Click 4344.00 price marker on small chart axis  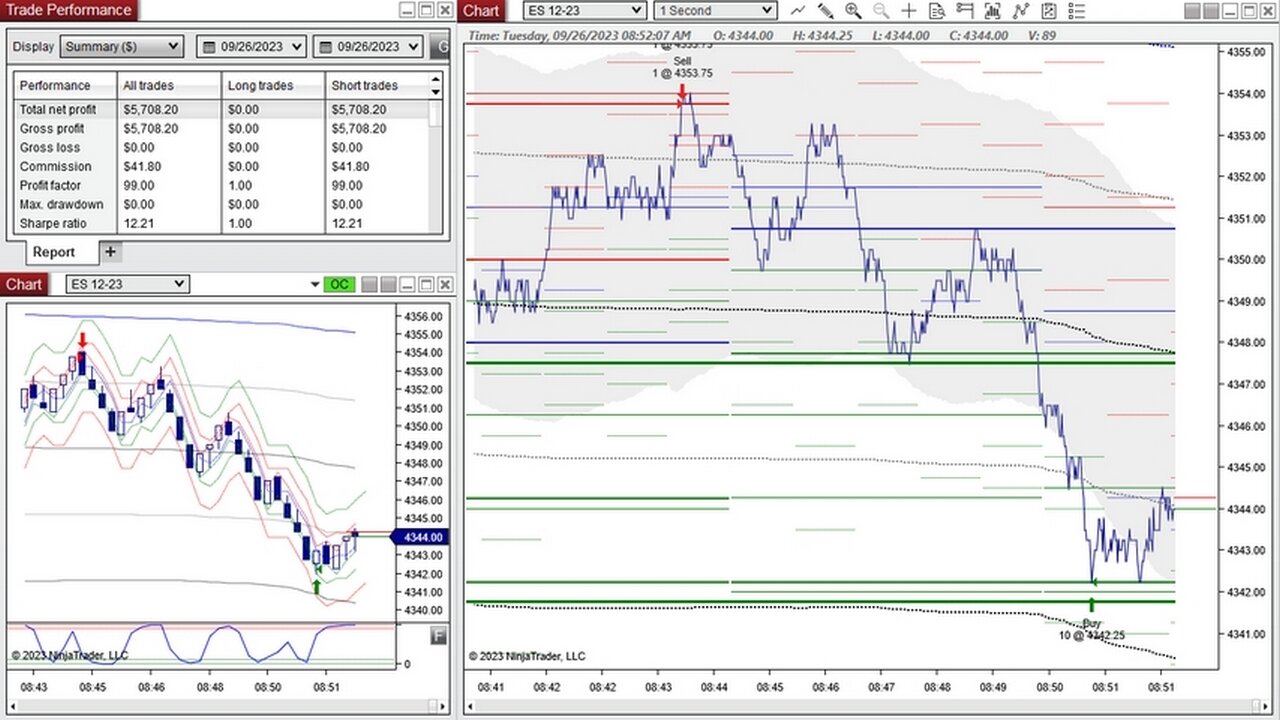(x=421, y=537)
